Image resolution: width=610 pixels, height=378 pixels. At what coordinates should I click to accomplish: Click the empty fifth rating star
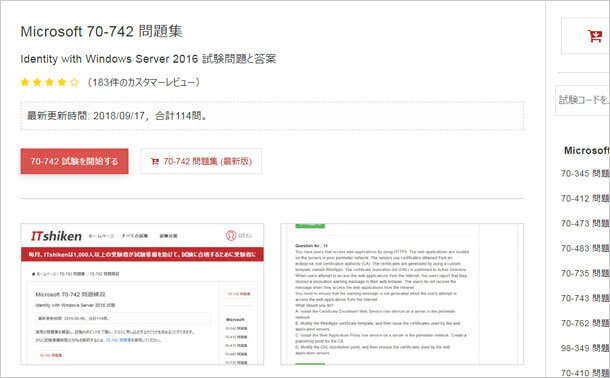(74, 82)
